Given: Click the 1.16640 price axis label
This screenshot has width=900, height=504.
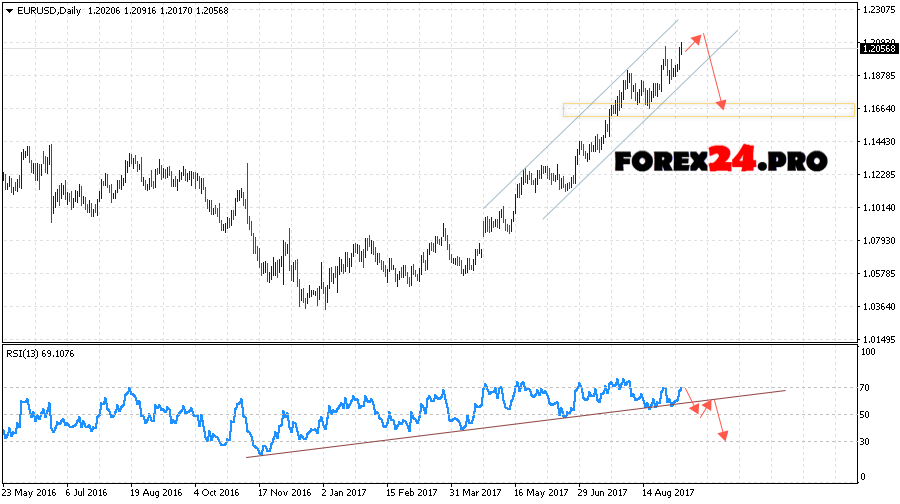Looking at the screenshot, I should 876,109.
